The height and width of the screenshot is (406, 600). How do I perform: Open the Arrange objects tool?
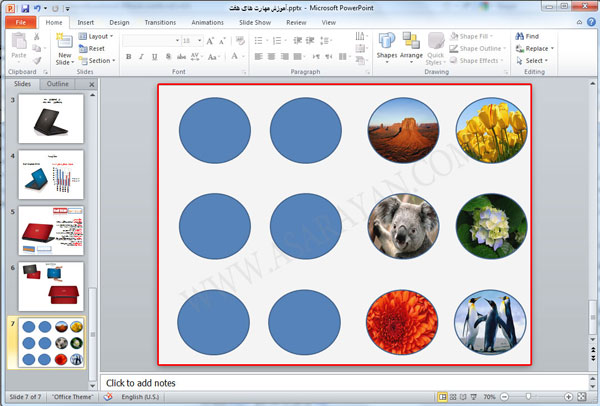(411, 45)
